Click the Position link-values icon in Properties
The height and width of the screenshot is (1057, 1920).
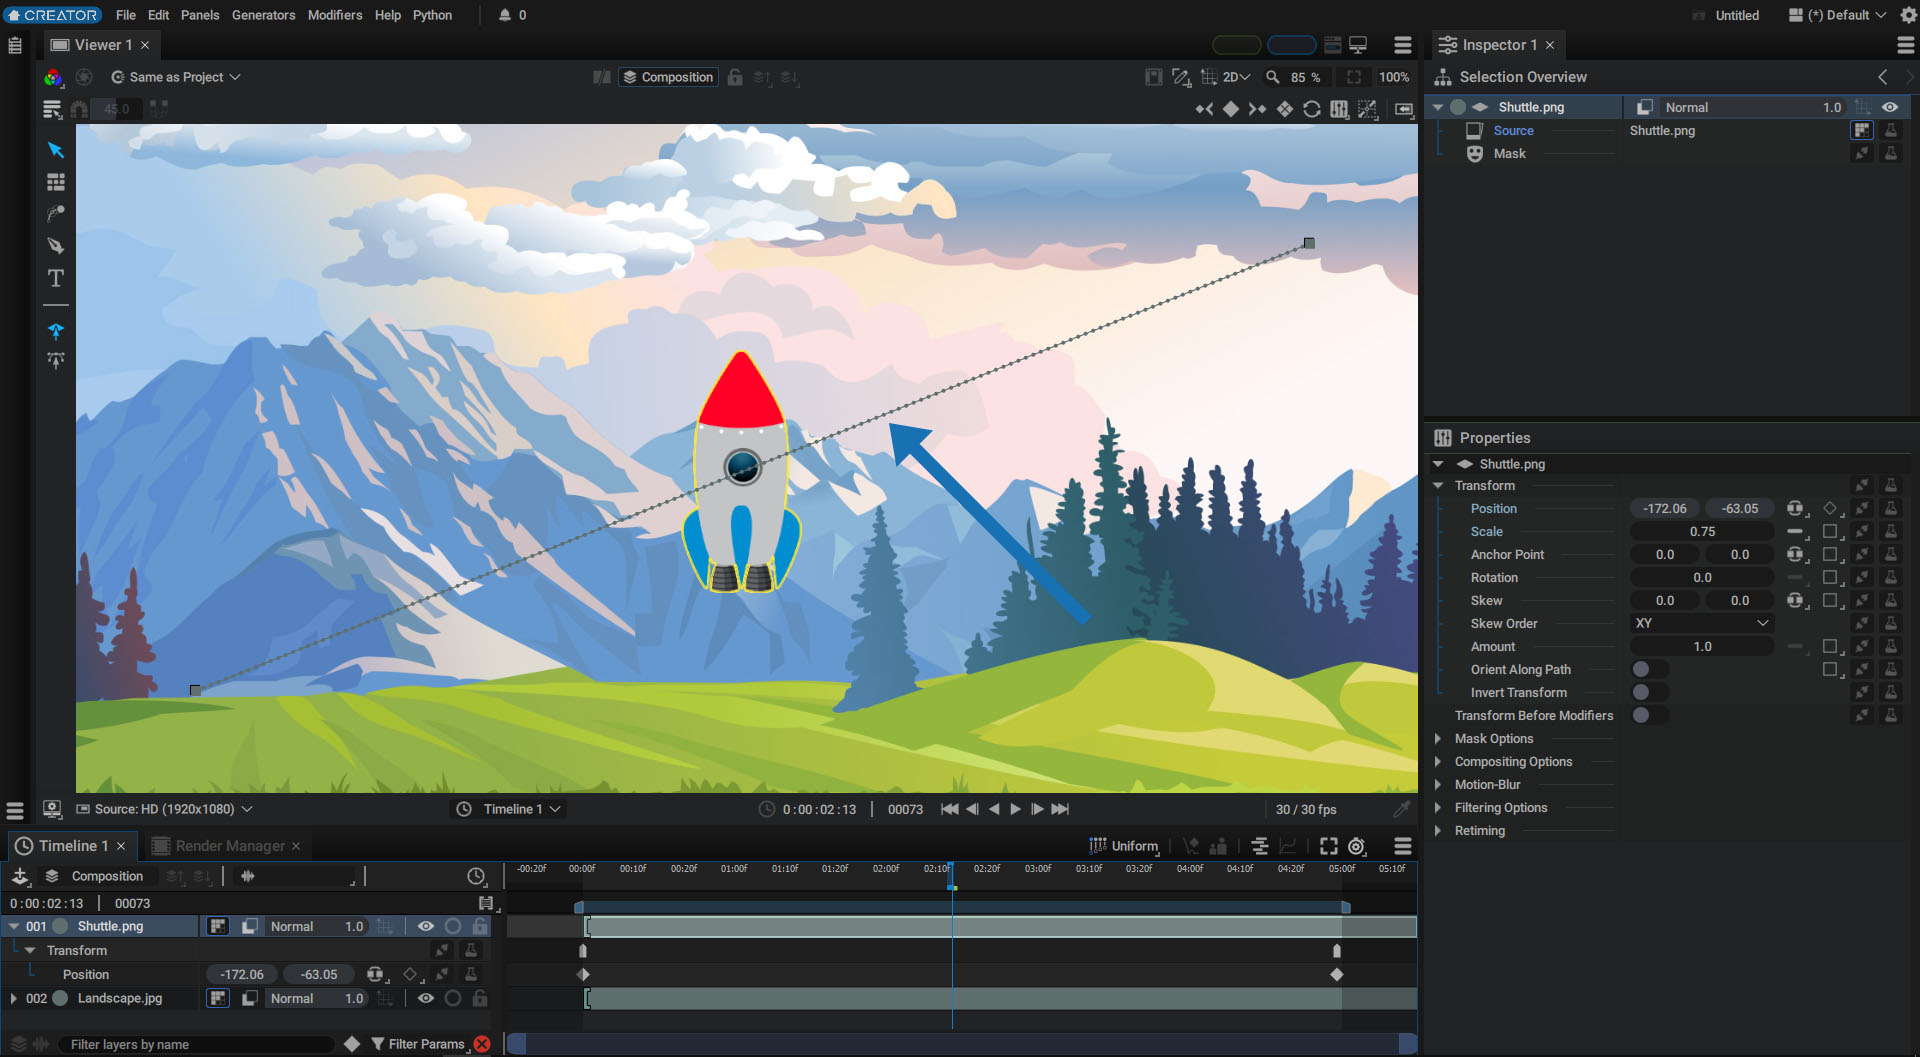point(1796,508)
